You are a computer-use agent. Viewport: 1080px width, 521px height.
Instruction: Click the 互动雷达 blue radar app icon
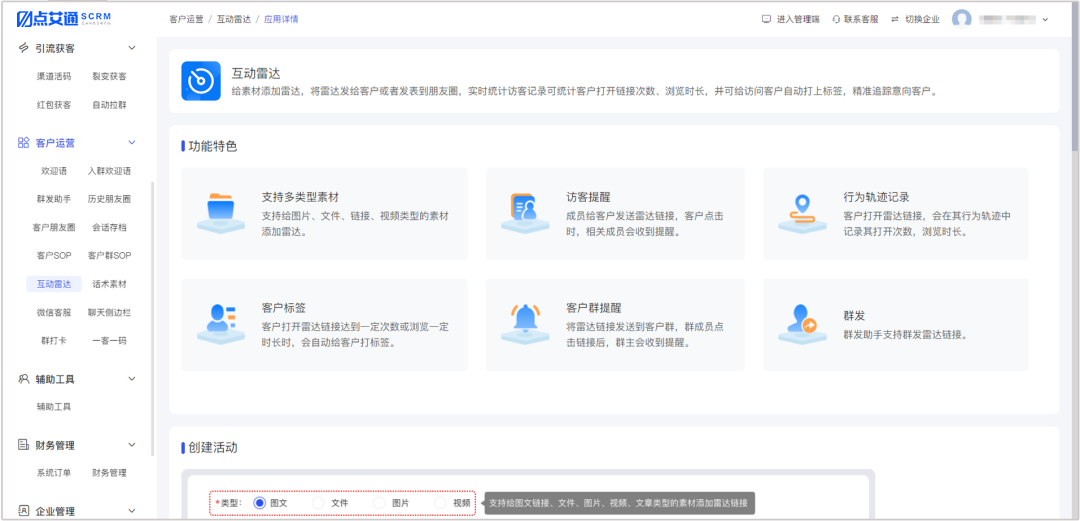click(201, 81)
